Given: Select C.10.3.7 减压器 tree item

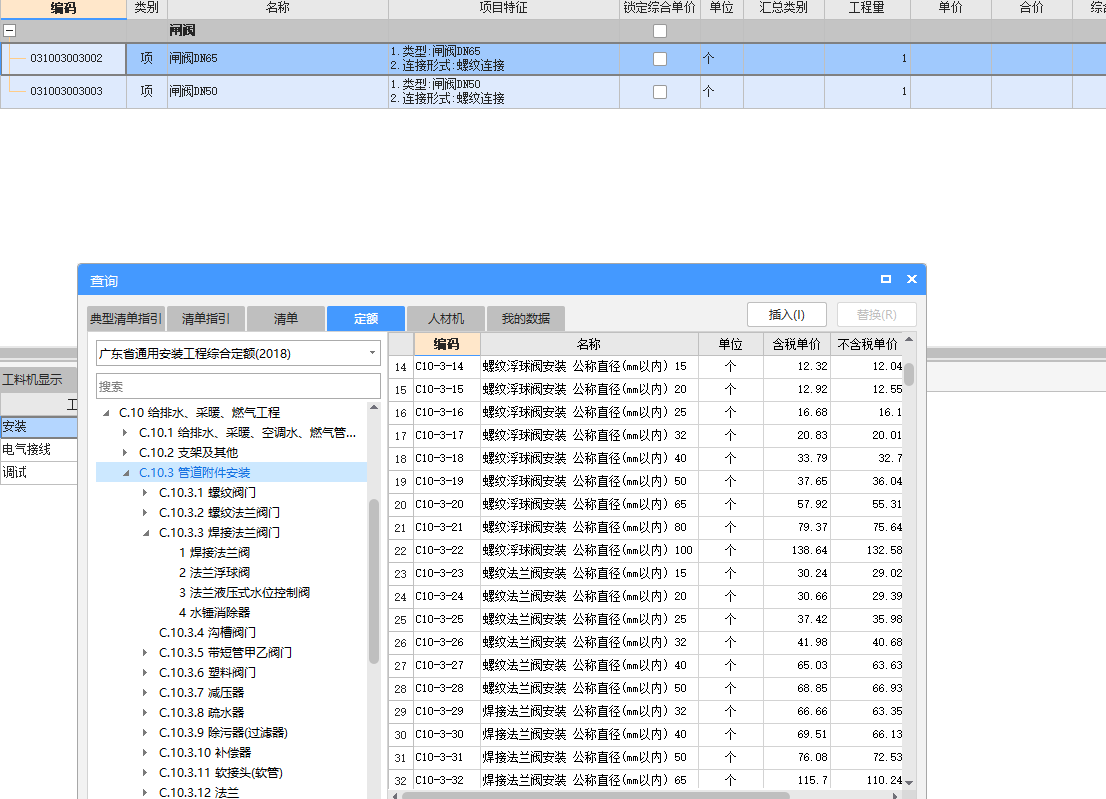Looking at the screenshot, I should 202,693.
